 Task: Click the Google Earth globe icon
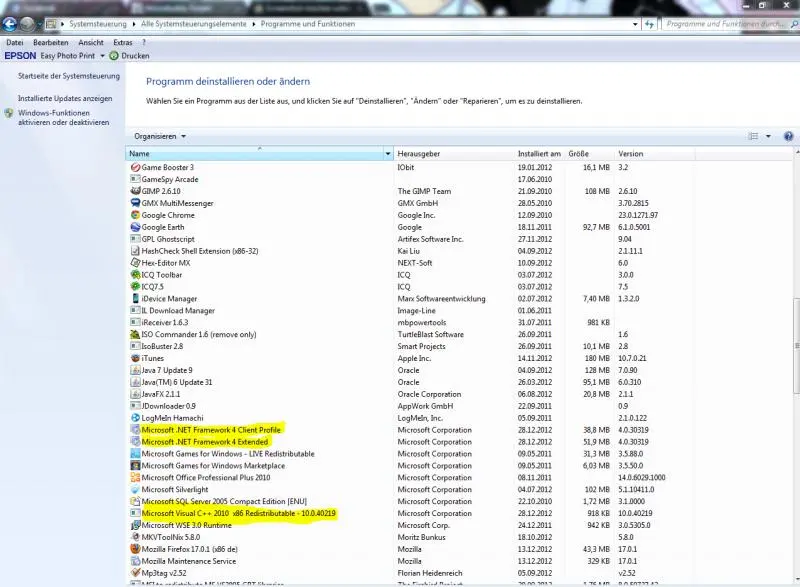tap(135, 227)
